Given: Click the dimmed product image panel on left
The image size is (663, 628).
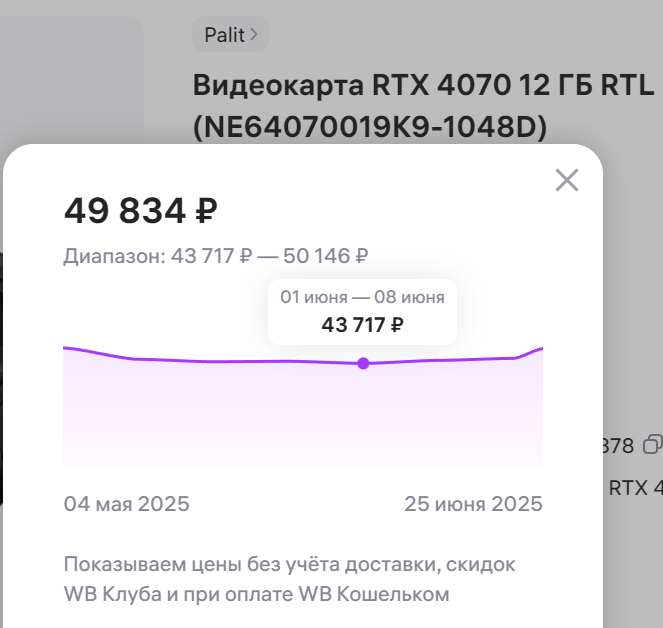Looking at the screenshot, I should 72,80.
